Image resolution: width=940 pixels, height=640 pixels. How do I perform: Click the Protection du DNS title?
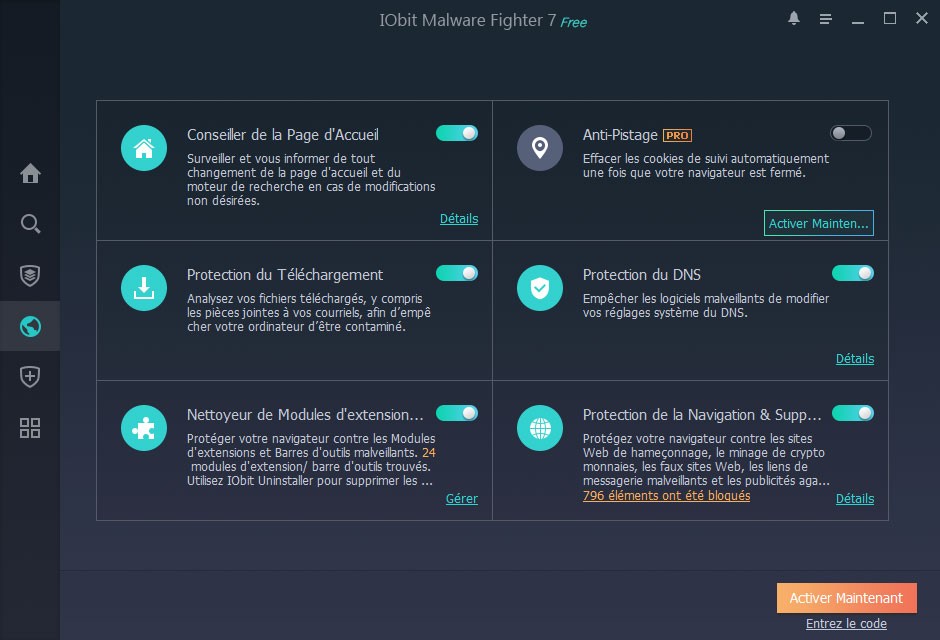pos(641,275)
